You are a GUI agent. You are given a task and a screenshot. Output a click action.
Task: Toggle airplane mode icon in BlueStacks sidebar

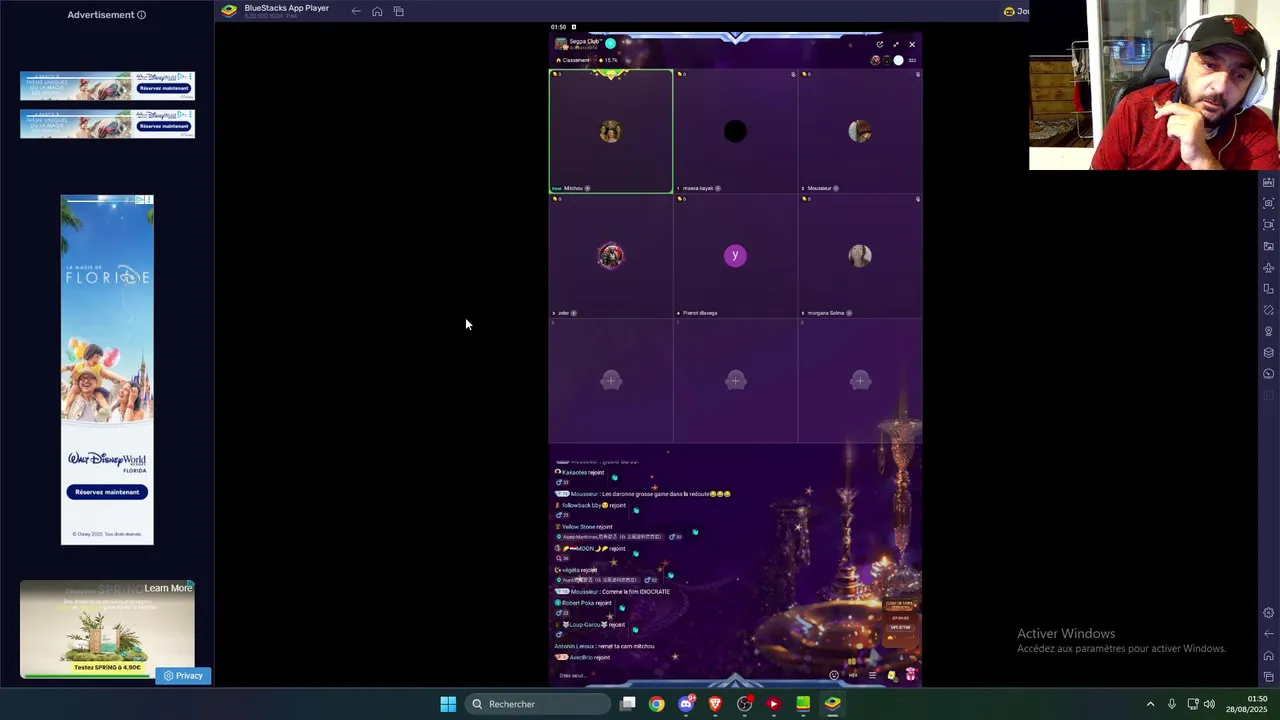point(1268,267)
